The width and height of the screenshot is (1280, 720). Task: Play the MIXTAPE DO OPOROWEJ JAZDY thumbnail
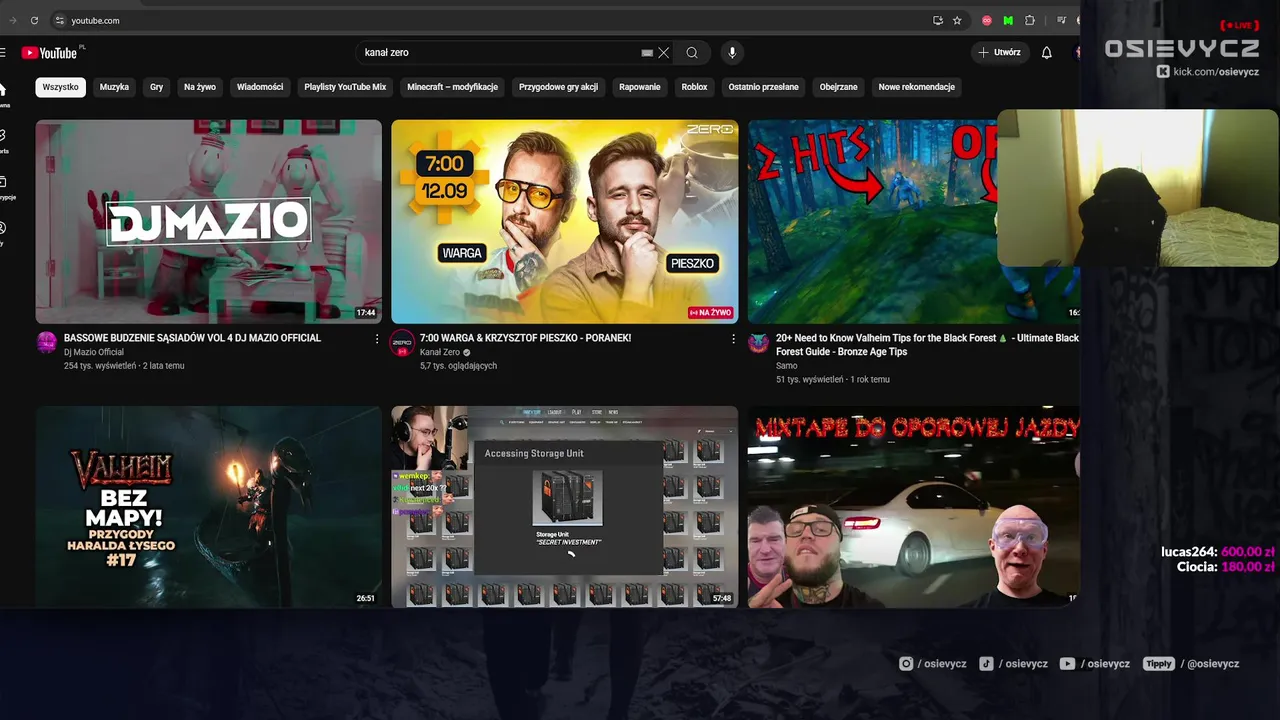(x=914, y=506)
